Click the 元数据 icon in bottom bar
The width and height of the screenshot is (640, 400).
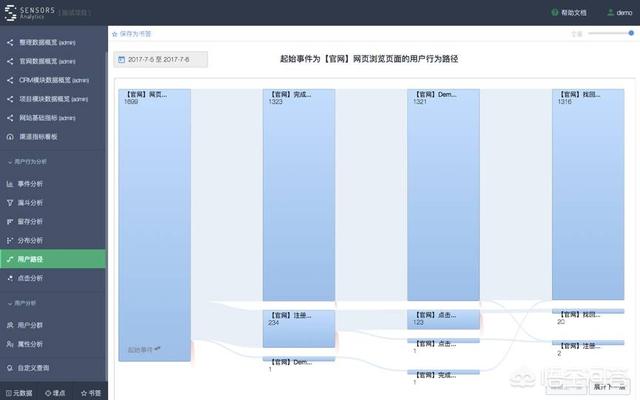pyautogui.click(x=9, y=393)
